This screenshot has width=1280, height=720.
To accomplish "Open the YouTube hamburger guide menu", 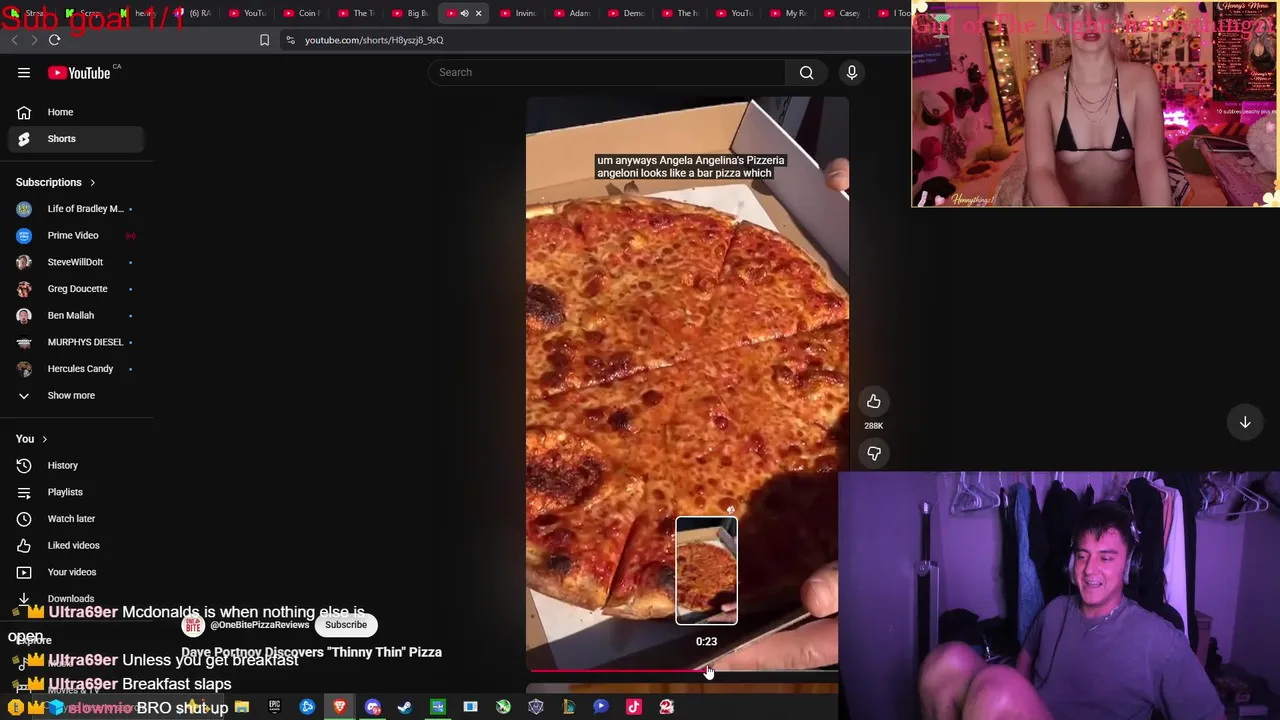I will pyautogui.click(x=24, y=72).
